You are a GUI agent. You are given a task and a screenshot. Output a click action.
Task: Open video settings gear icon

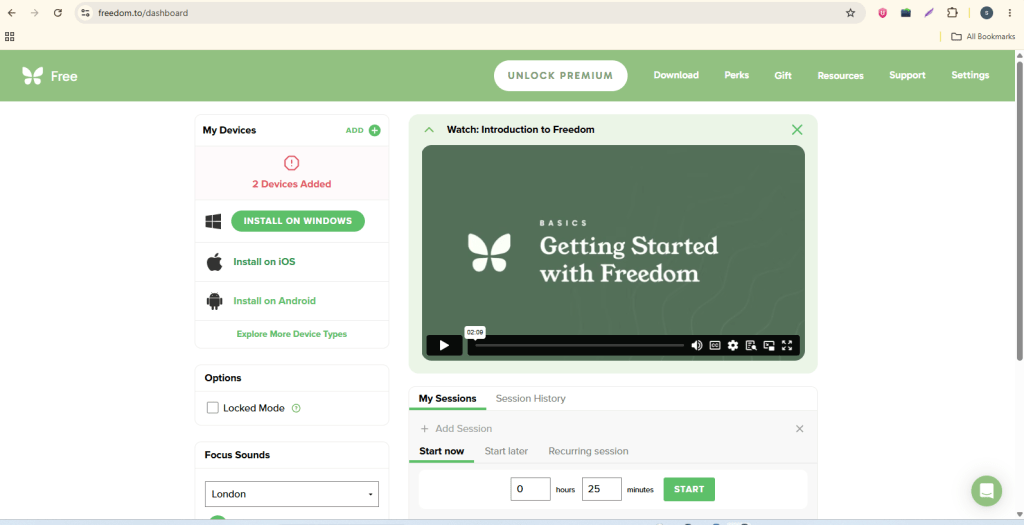coord(733,345)
